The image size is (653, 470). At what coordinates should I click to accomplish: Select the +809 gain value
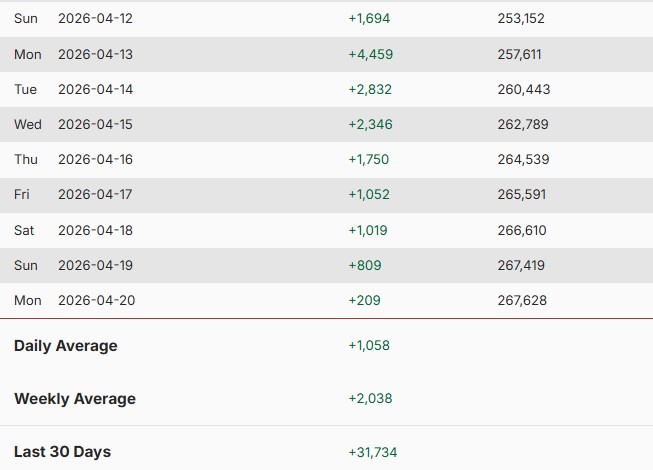[365, 265]
